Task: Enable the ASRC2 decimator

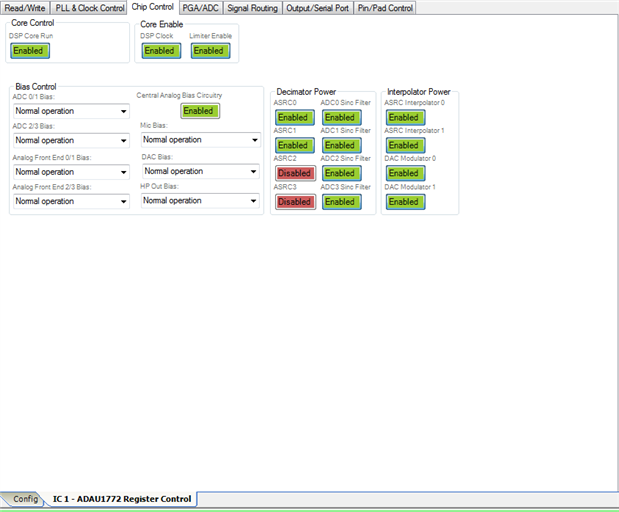Action: [x=295, y=173]
